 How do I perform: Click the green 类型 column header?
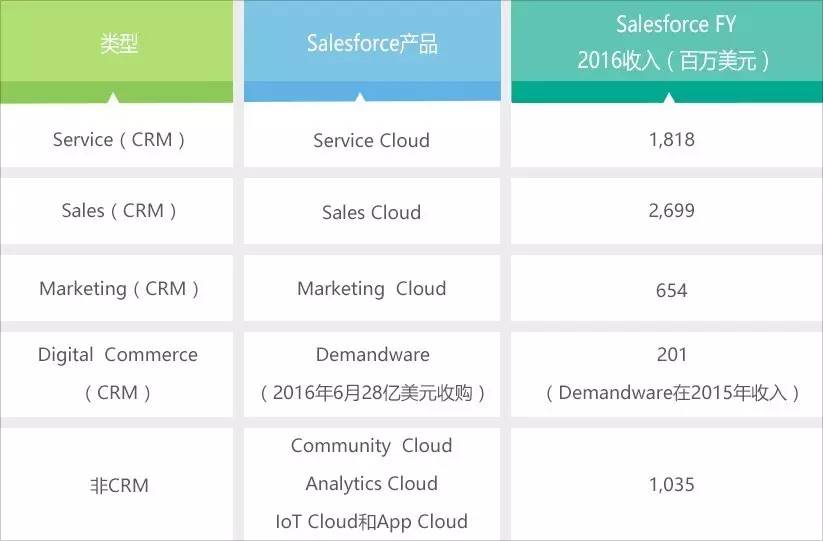click(118, 46)
